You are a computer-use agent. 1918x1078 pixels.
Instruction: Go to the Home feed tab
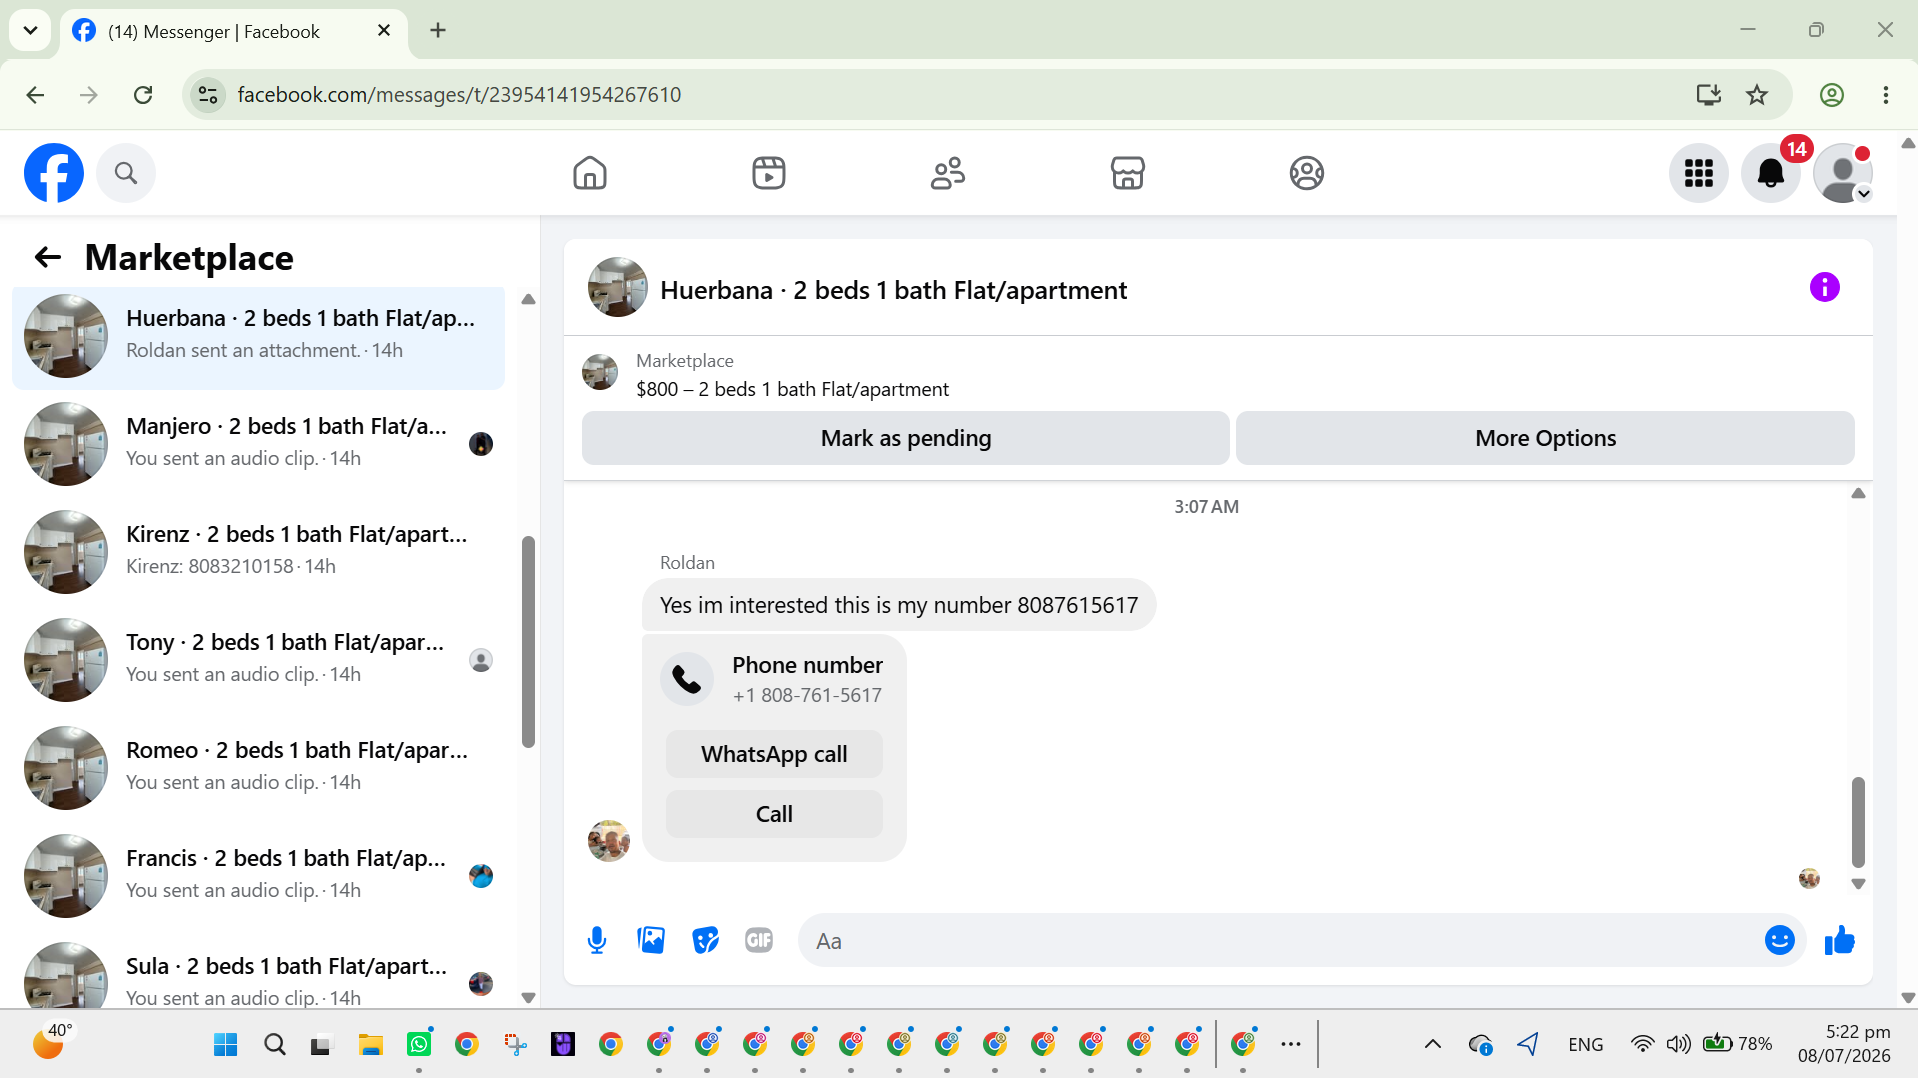[590, 173]
